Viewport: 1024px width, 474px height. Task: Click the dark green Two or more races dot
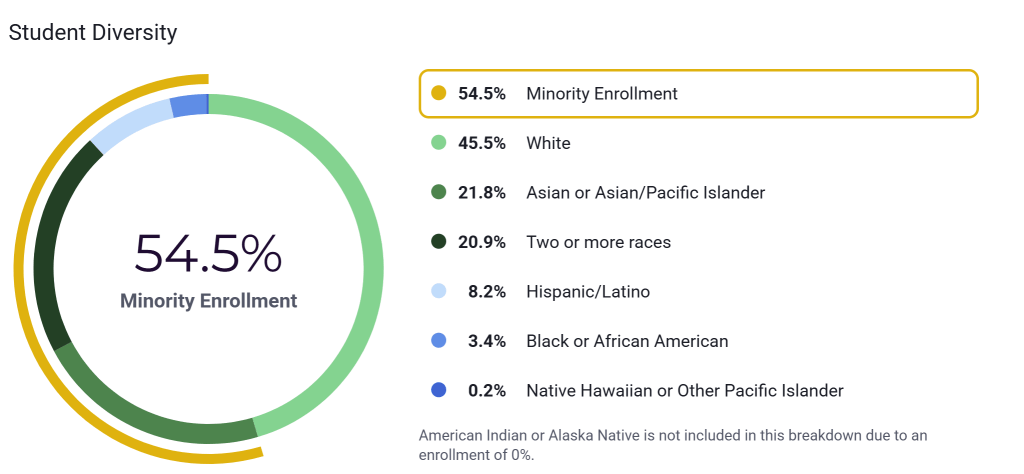(438, 242)
